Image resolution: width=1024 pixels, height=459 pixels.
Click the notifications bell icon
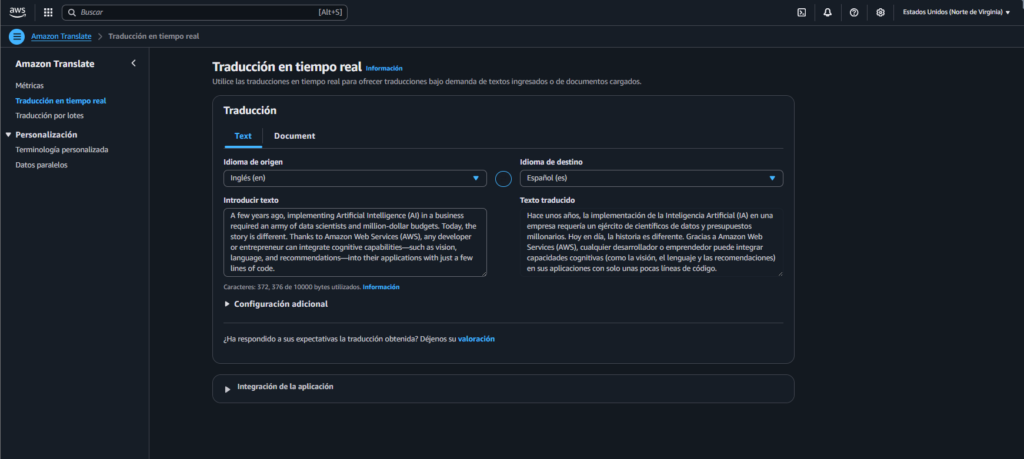tap(827, 12)
